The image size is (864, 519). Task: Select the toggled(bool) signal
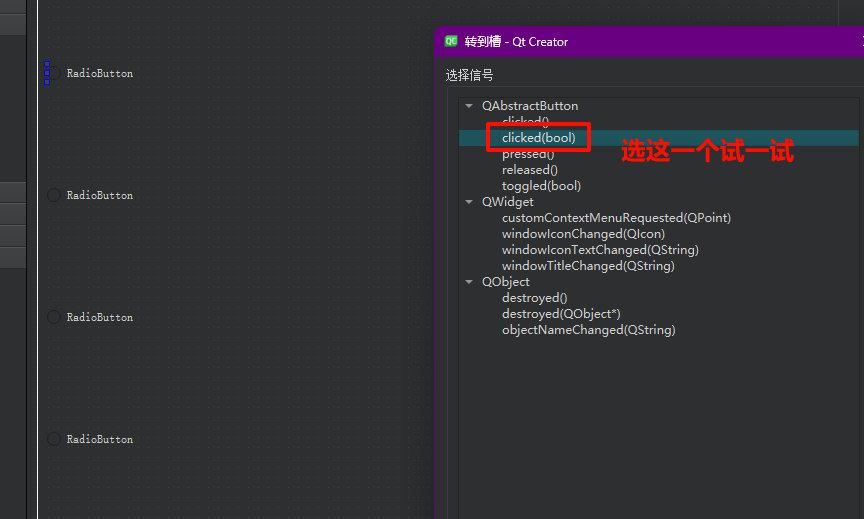click(x=541, y=186)
